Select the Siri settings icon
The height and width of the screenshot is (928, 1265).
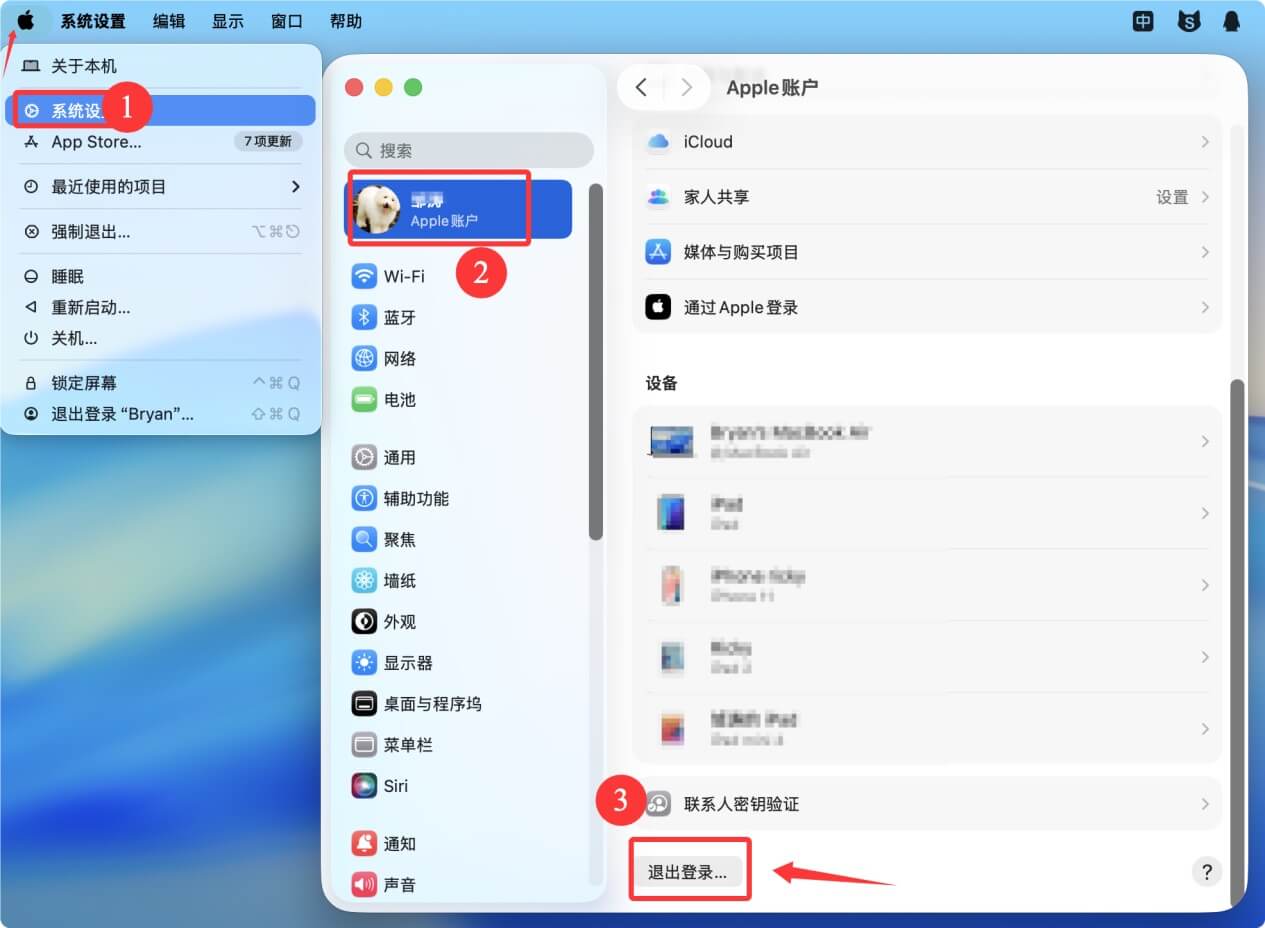392,786
